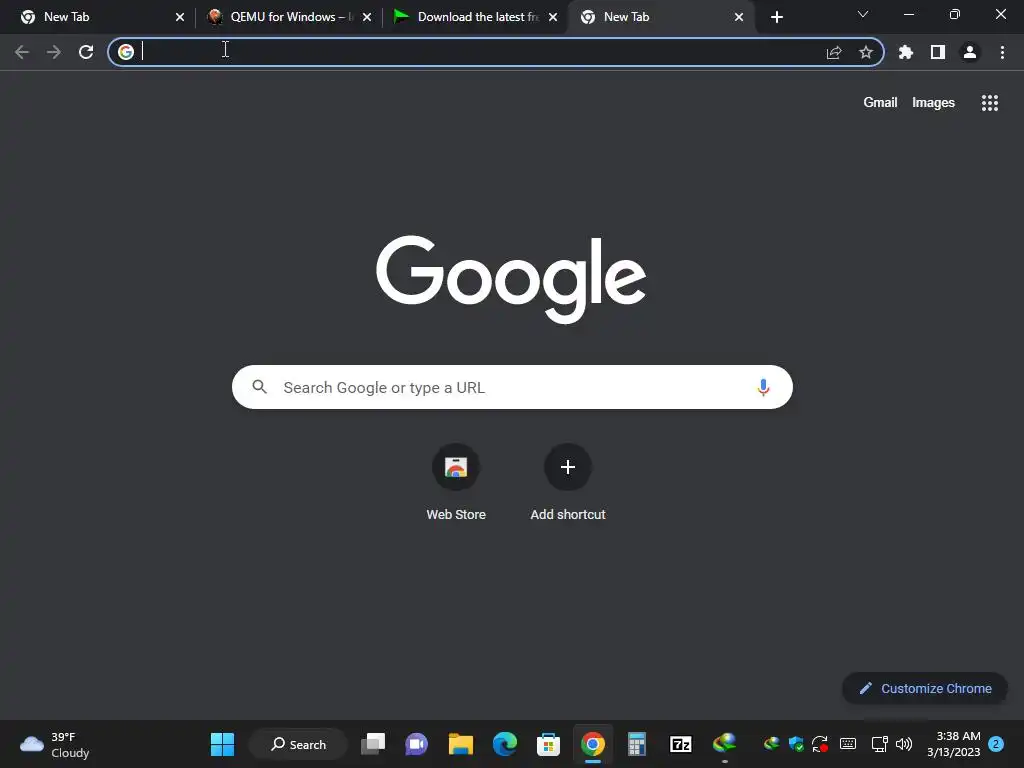Open the notification count badge
Image resolution: width=1024 pixels, height=768 pixels.
click(996, 744)
